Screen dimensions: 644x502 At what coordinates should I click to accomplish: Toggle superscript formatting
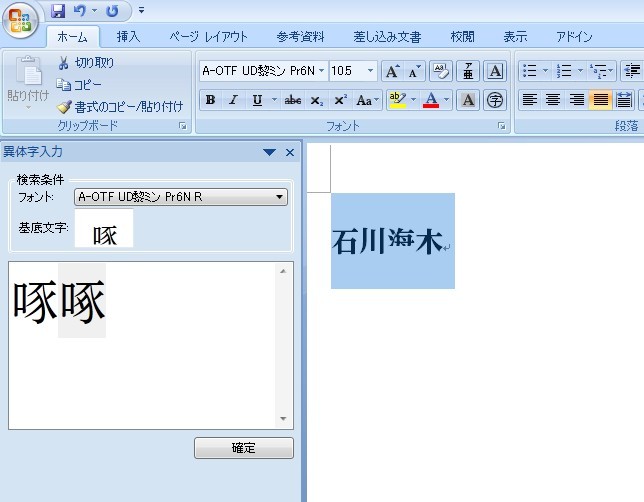click(x=340, y=100)
